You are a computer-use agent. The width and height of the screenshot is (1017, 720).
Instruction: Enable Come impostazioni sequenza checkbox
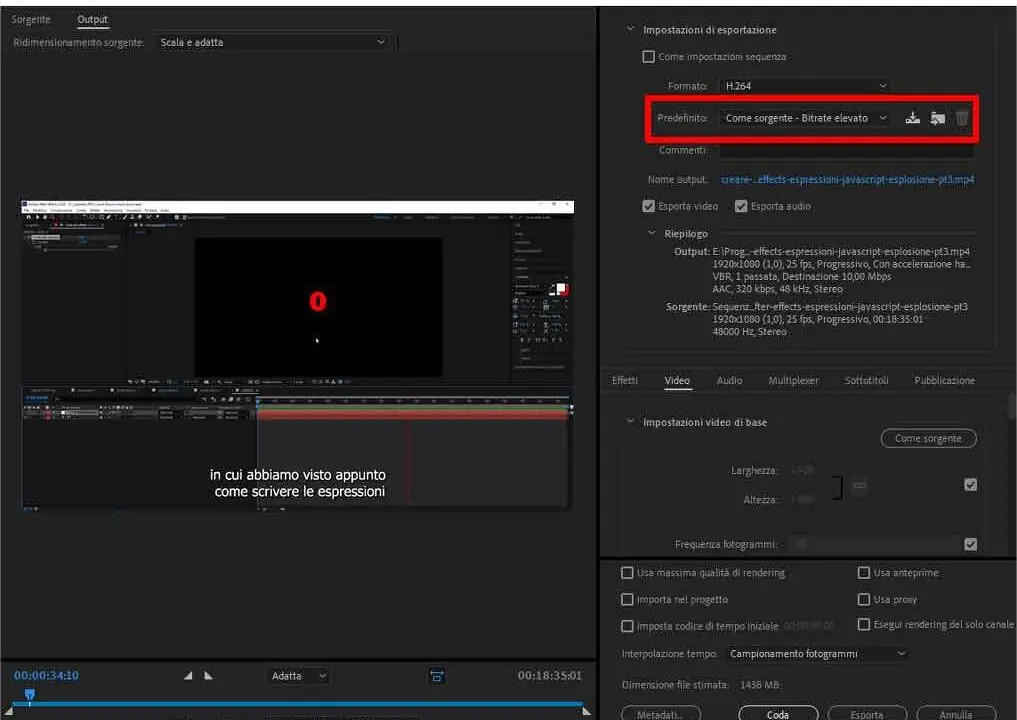(x=648, y=57)
